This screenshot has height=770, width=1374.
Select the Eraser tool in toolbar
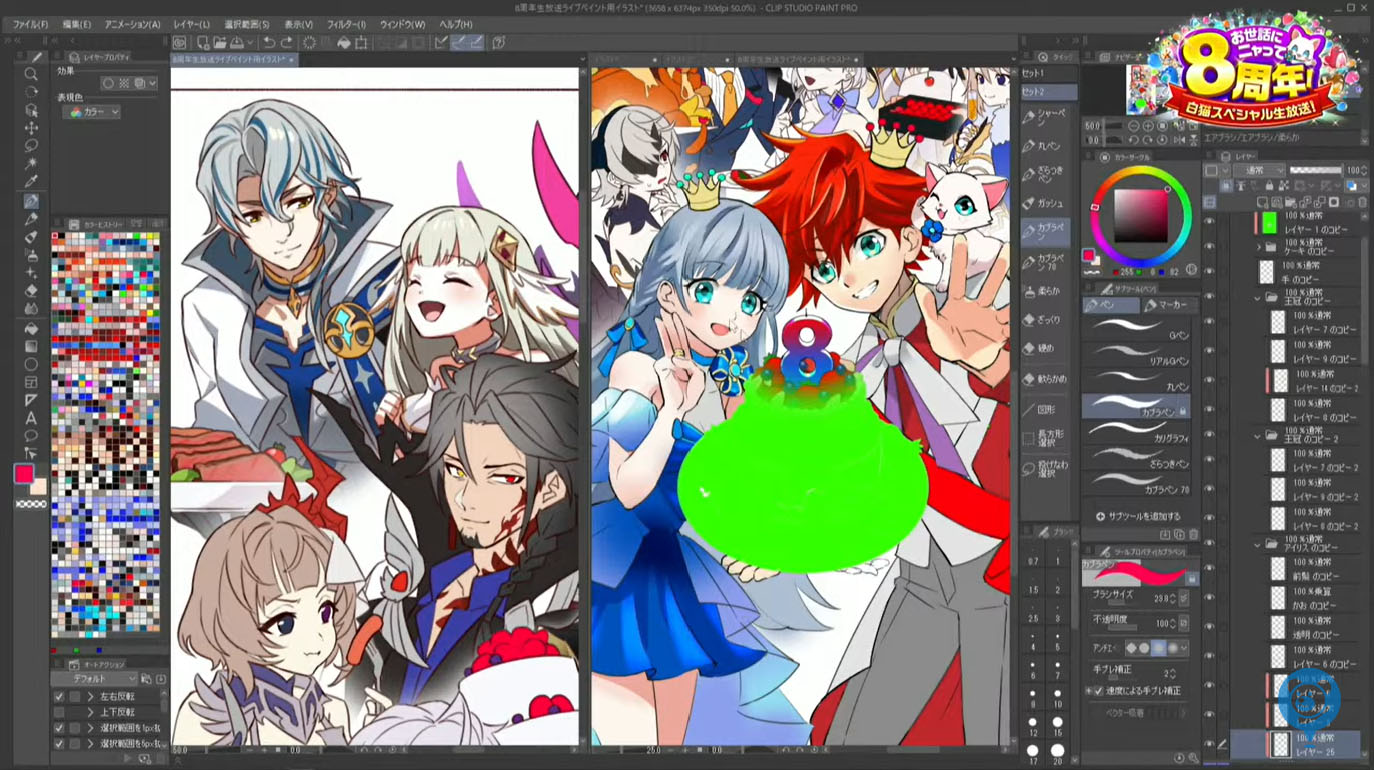(x=31, y=291)
